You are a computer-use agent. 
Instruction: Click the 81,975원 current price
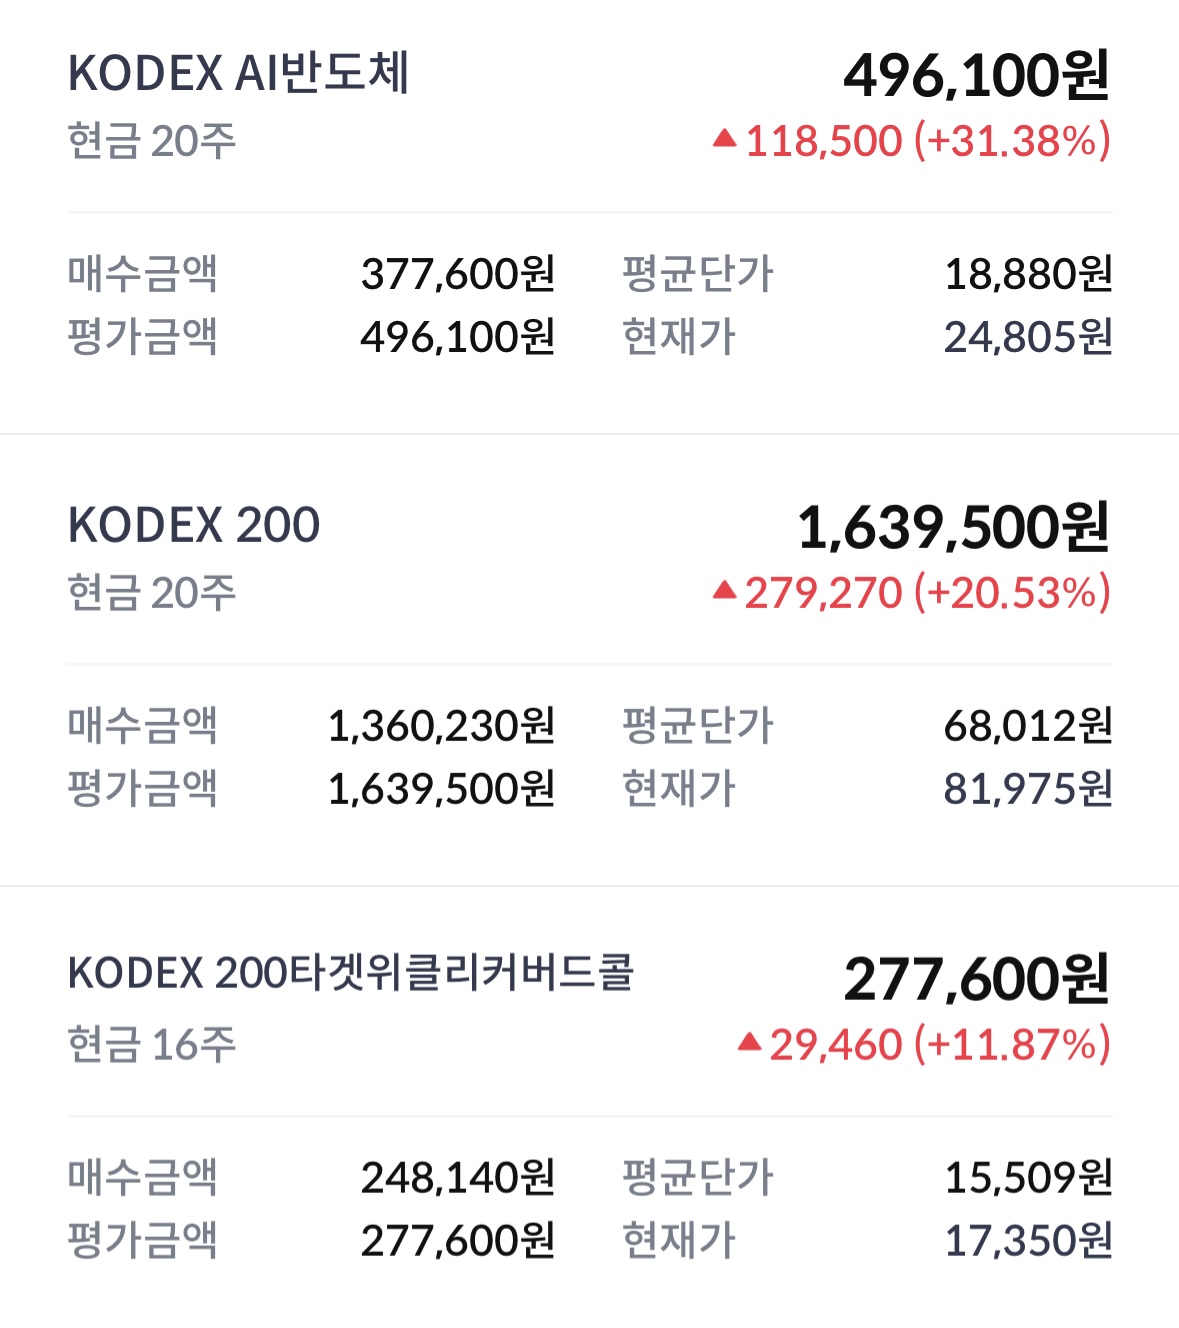tap(1028, 789)
